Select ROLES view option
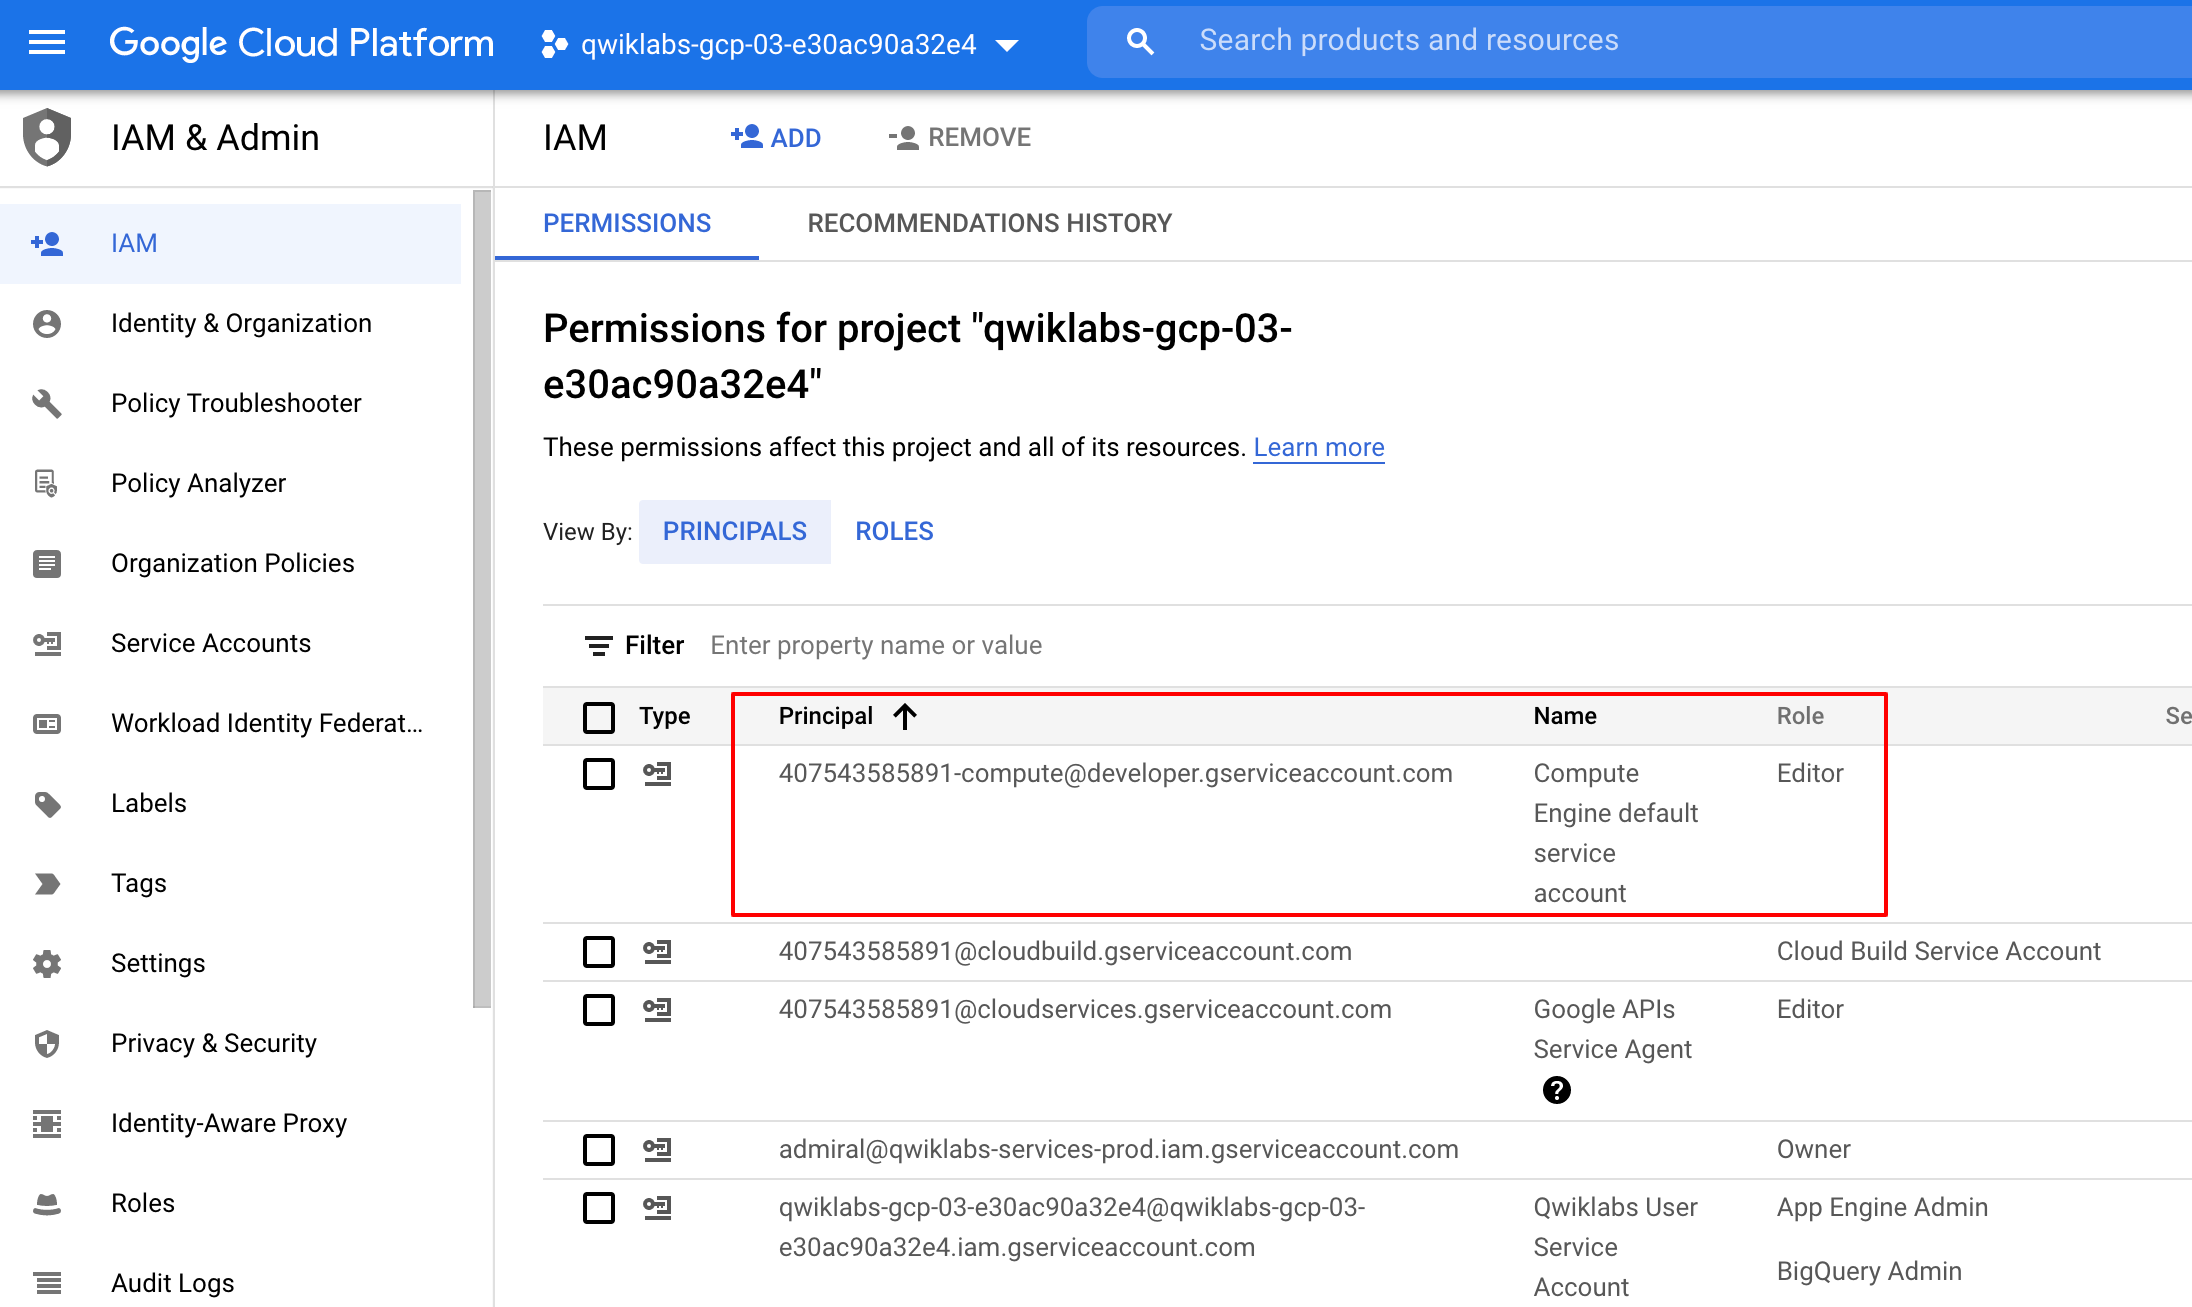Image resolution: width=2192 pixels, height=1307 pixels. click(x=895, y=532)
